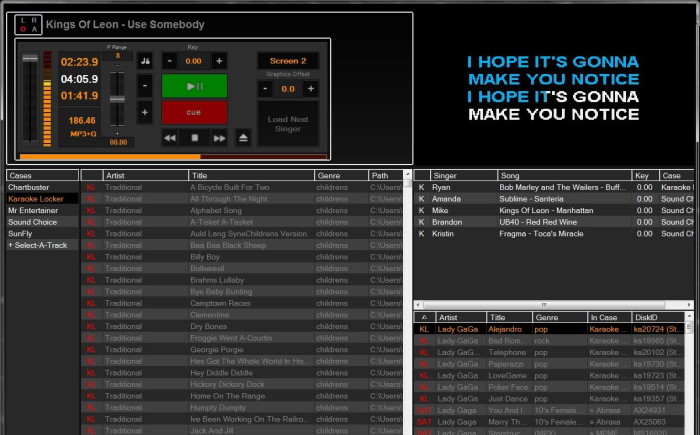700x435 pixels.
Task: Click pitch minus button beside pitch fader
Action: [x=145, y=86]
